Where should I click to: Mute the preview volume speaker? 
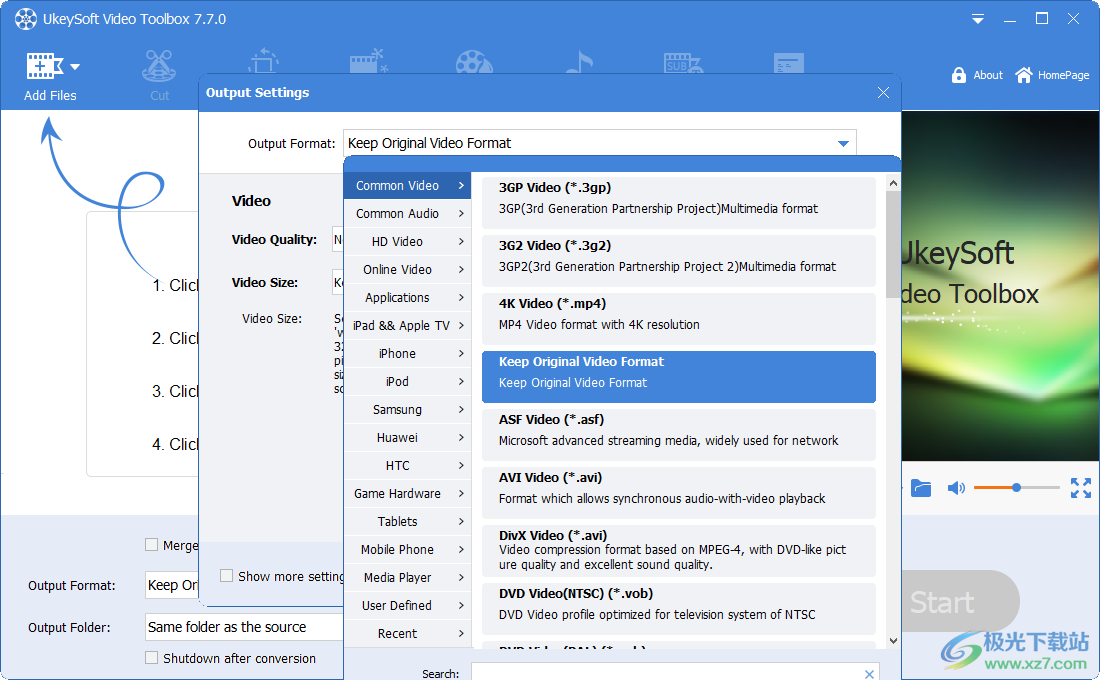point(956,488)
